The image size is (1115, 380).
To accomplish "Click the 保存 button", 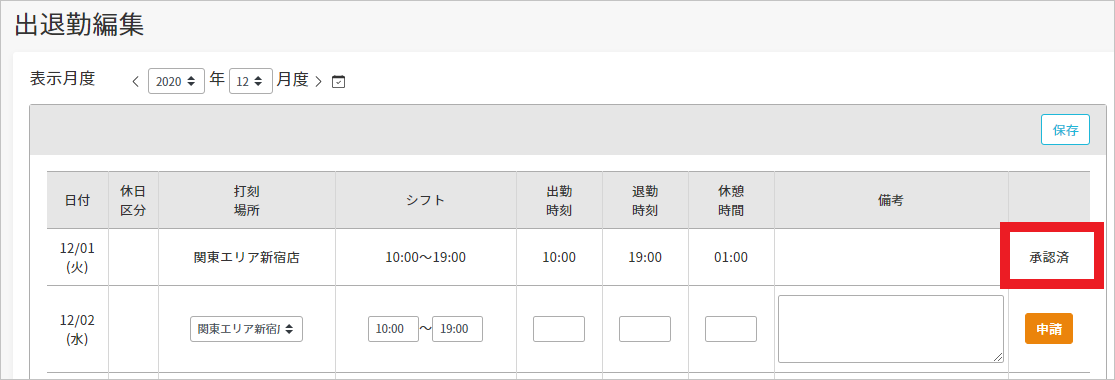I will [x=1065, y=130].
